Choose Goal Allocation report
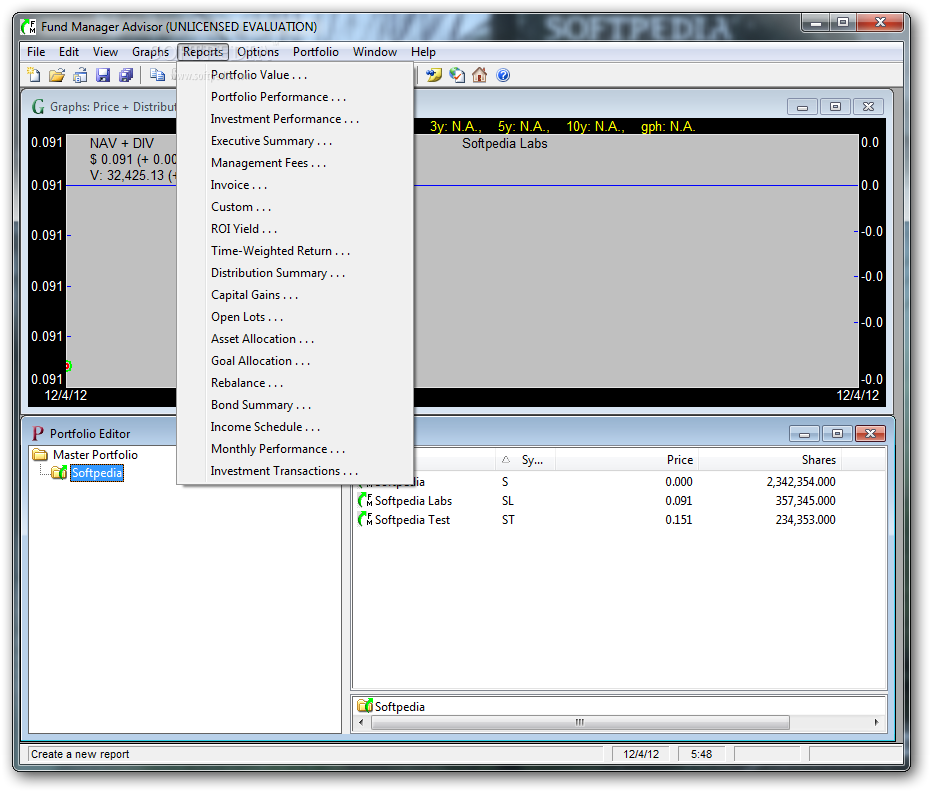Screen dimensions: 931x792 point(294,360)
